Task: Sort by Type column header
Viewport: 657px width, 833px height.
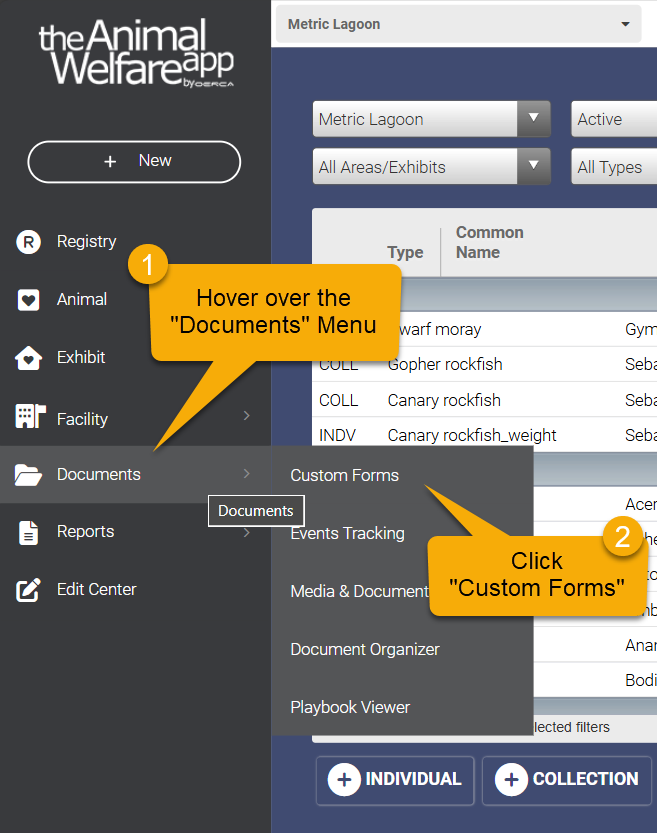Action: point(405,252)
